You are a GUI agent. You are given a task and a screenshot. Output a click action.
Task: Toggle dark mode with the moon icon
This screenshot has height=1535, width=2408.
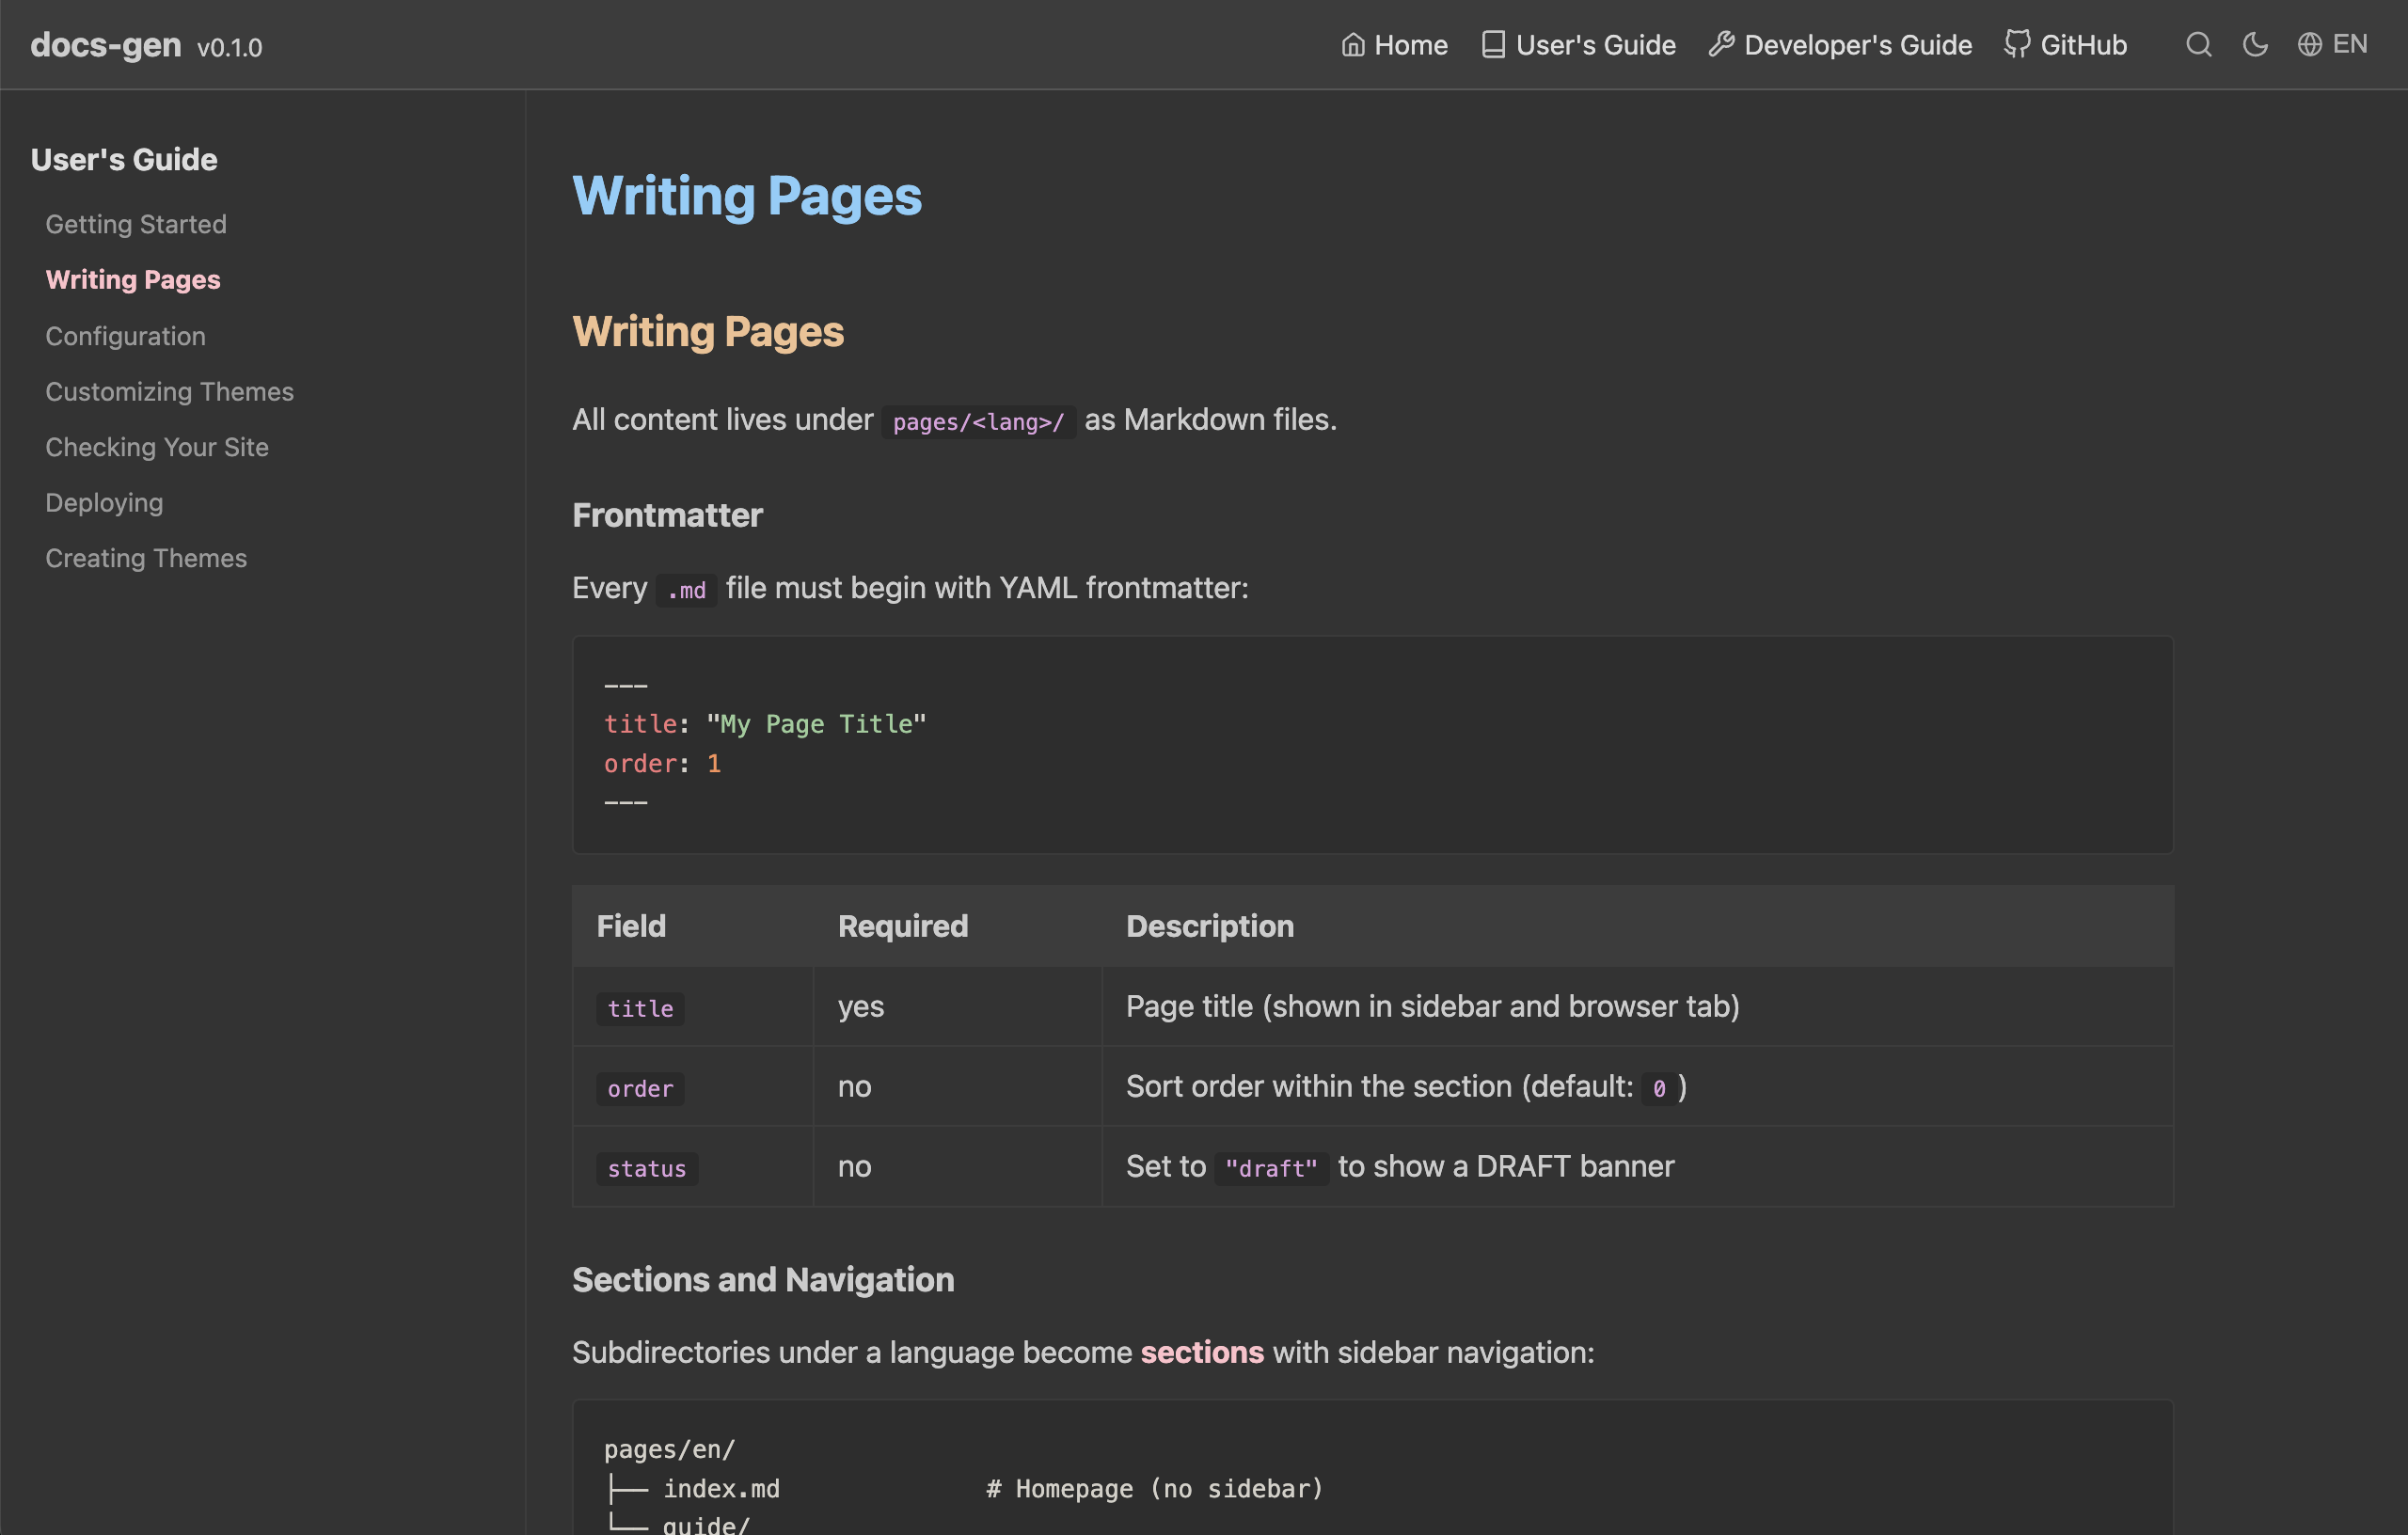[2255, 44]
